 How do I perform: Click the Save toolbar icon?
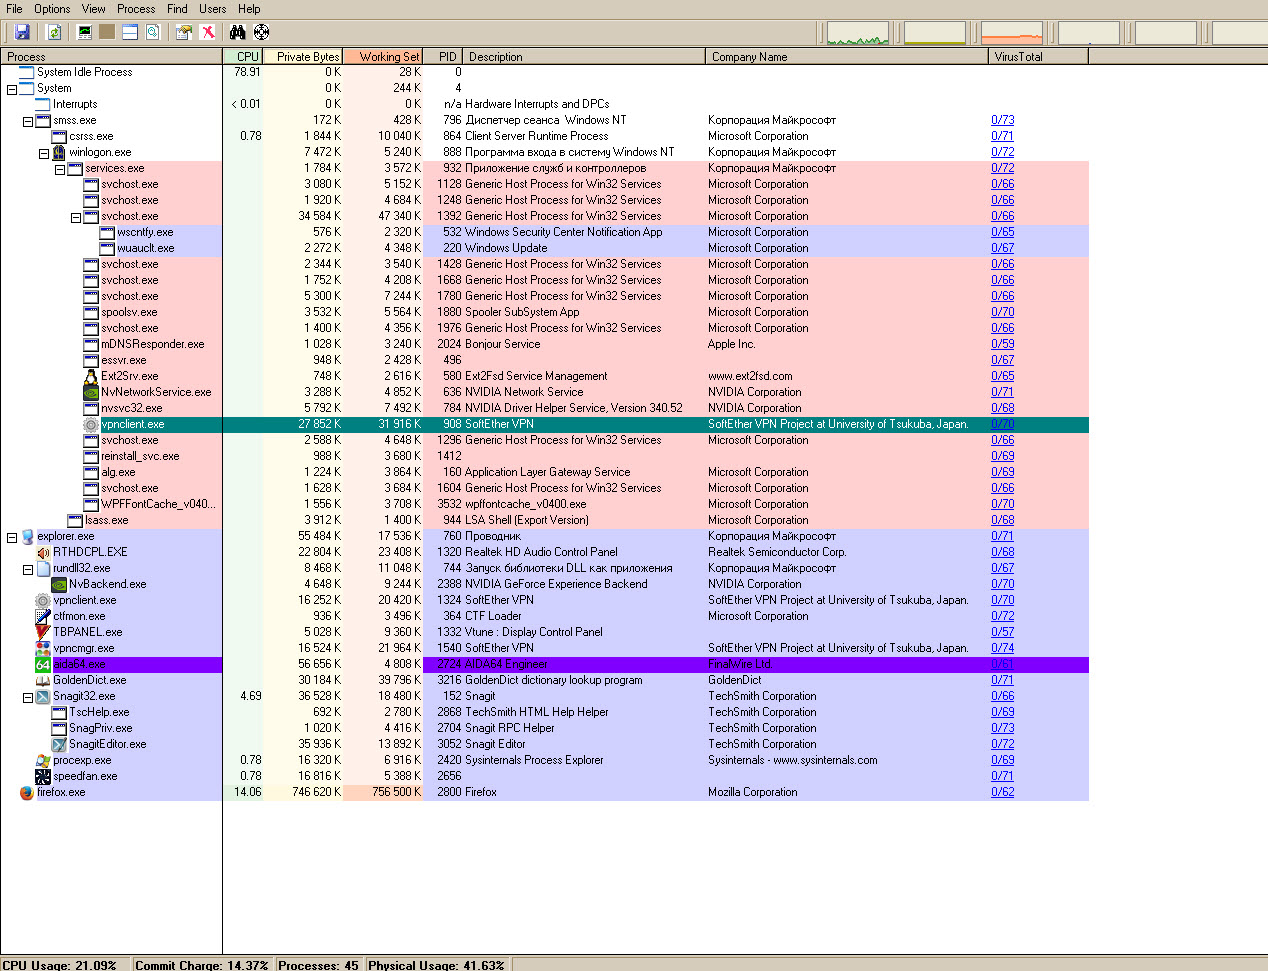pyautogui.click(x=22, y=32)
